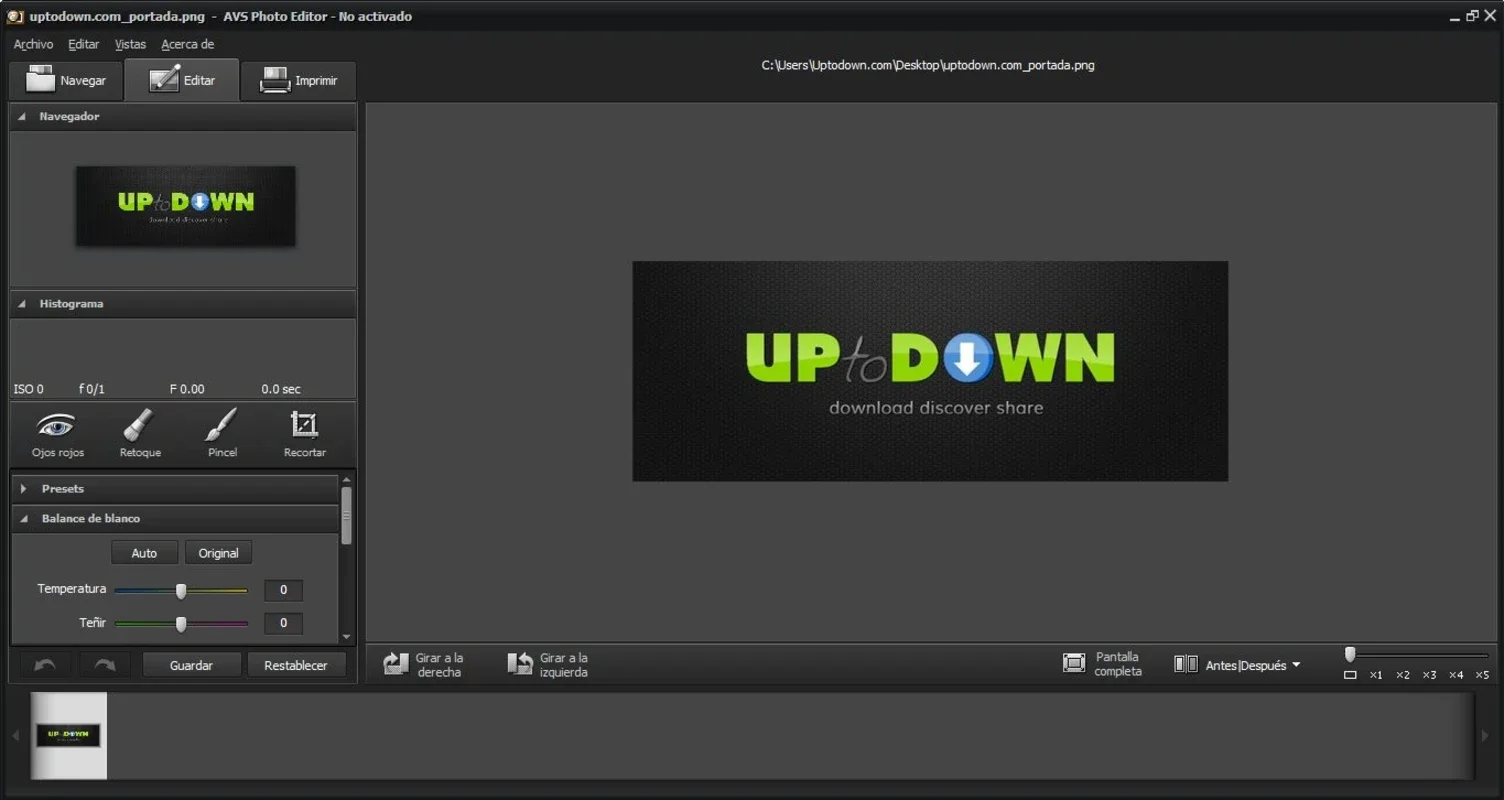Click the edit panel scrollbar up arrow
The height and width of the screenshot is (800, 1504).
[347, 480]
